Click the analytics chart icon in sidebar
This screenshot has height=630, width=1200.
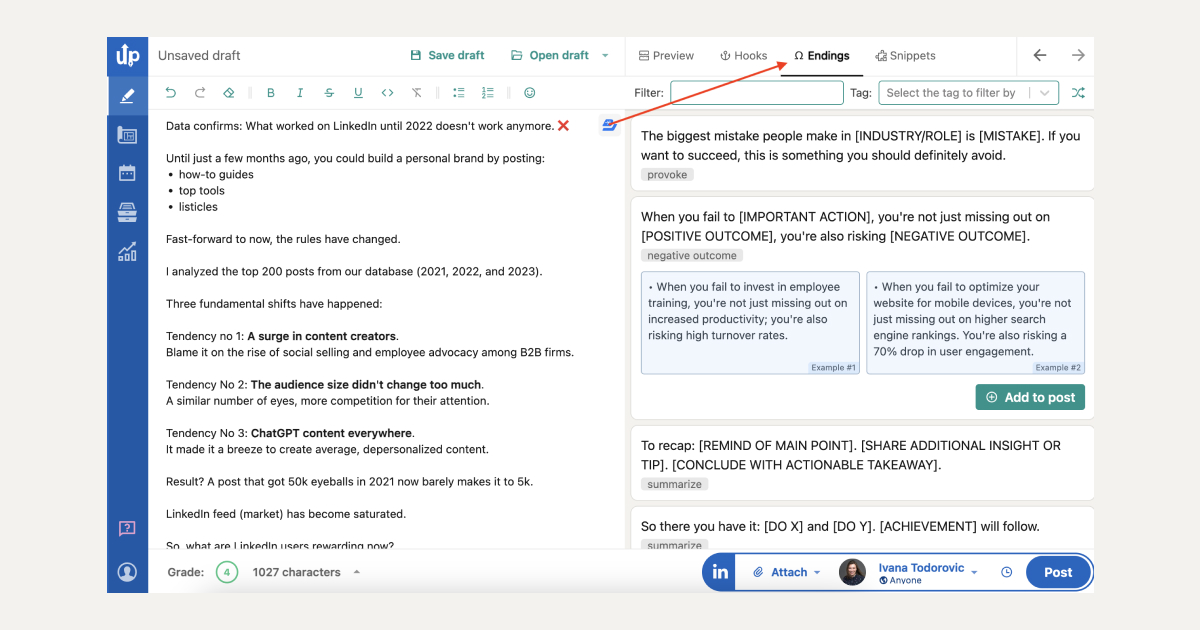[127, 252]
